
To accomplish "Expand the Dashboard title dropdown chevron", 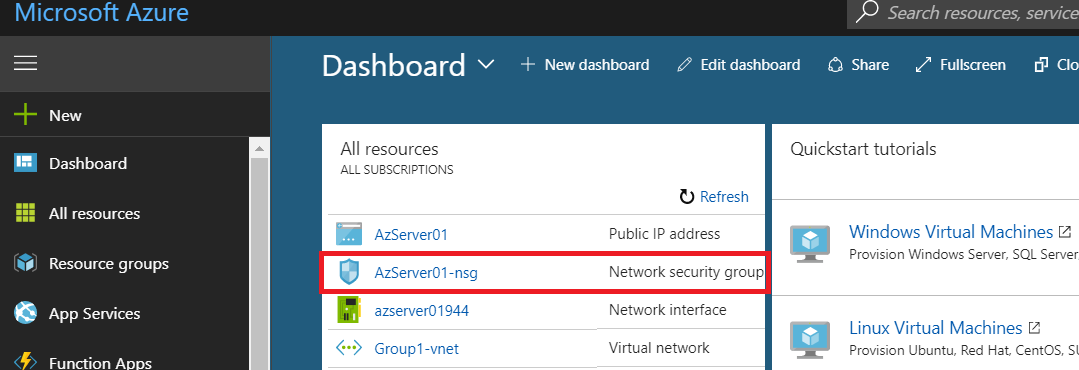I will pyautogui.click(x=486, y=65).
